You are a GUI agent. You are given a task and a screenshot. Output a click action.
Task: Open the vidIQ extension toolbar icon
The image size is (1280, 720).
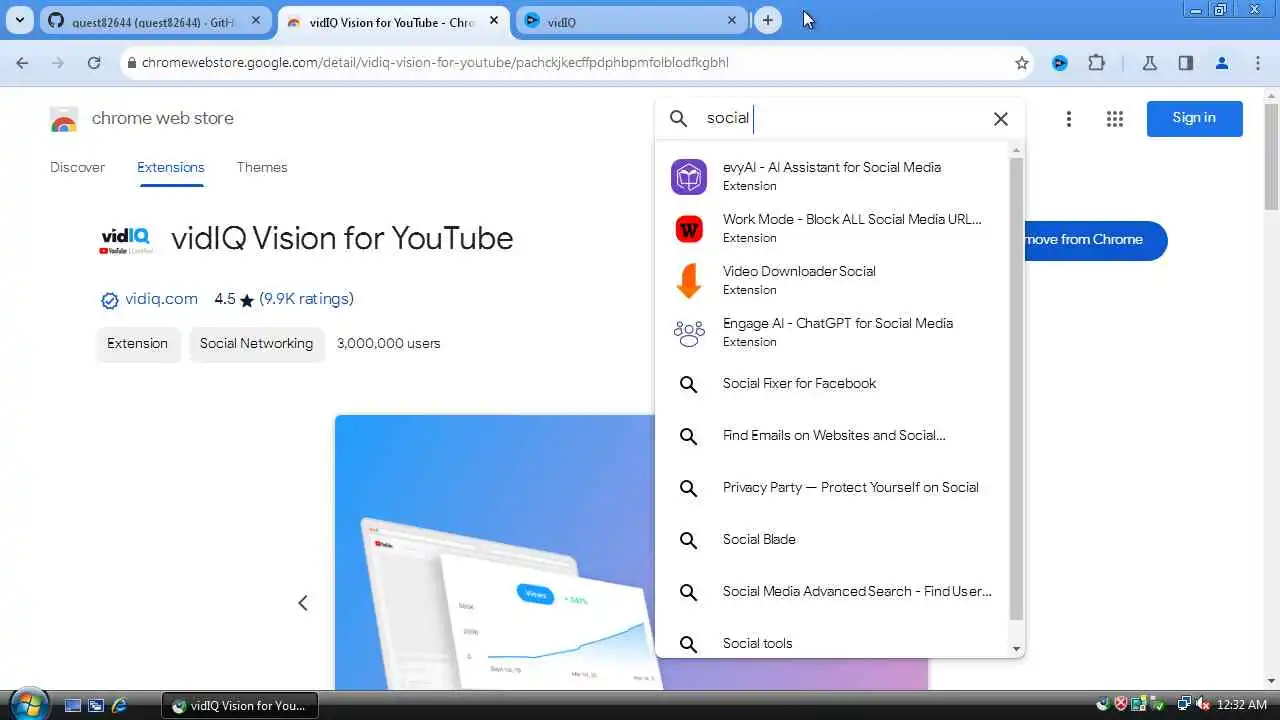pos(1060,63)
